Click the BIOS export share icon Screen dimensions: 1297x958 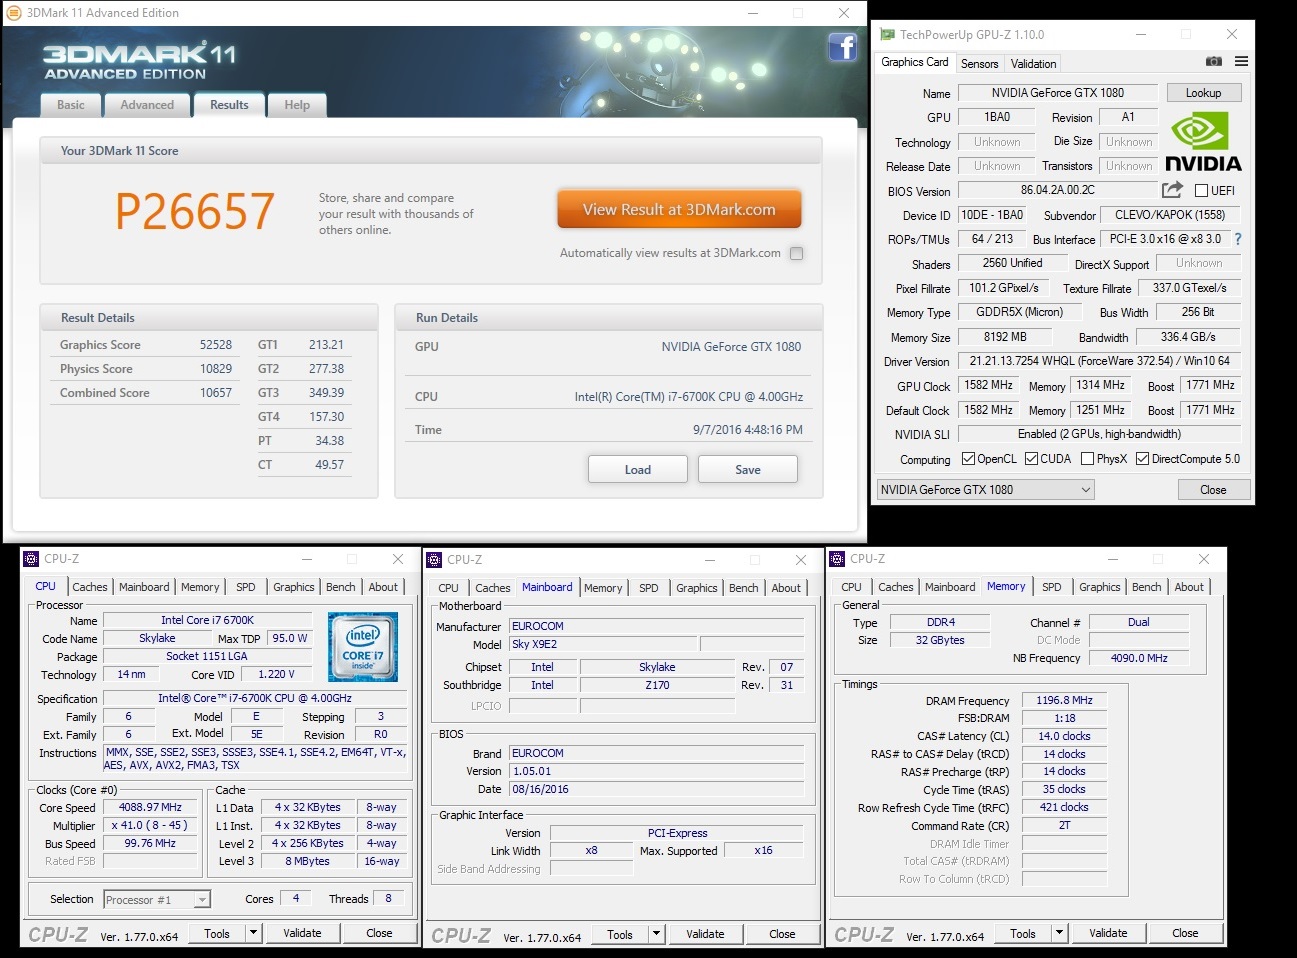tap(1172, 190)
